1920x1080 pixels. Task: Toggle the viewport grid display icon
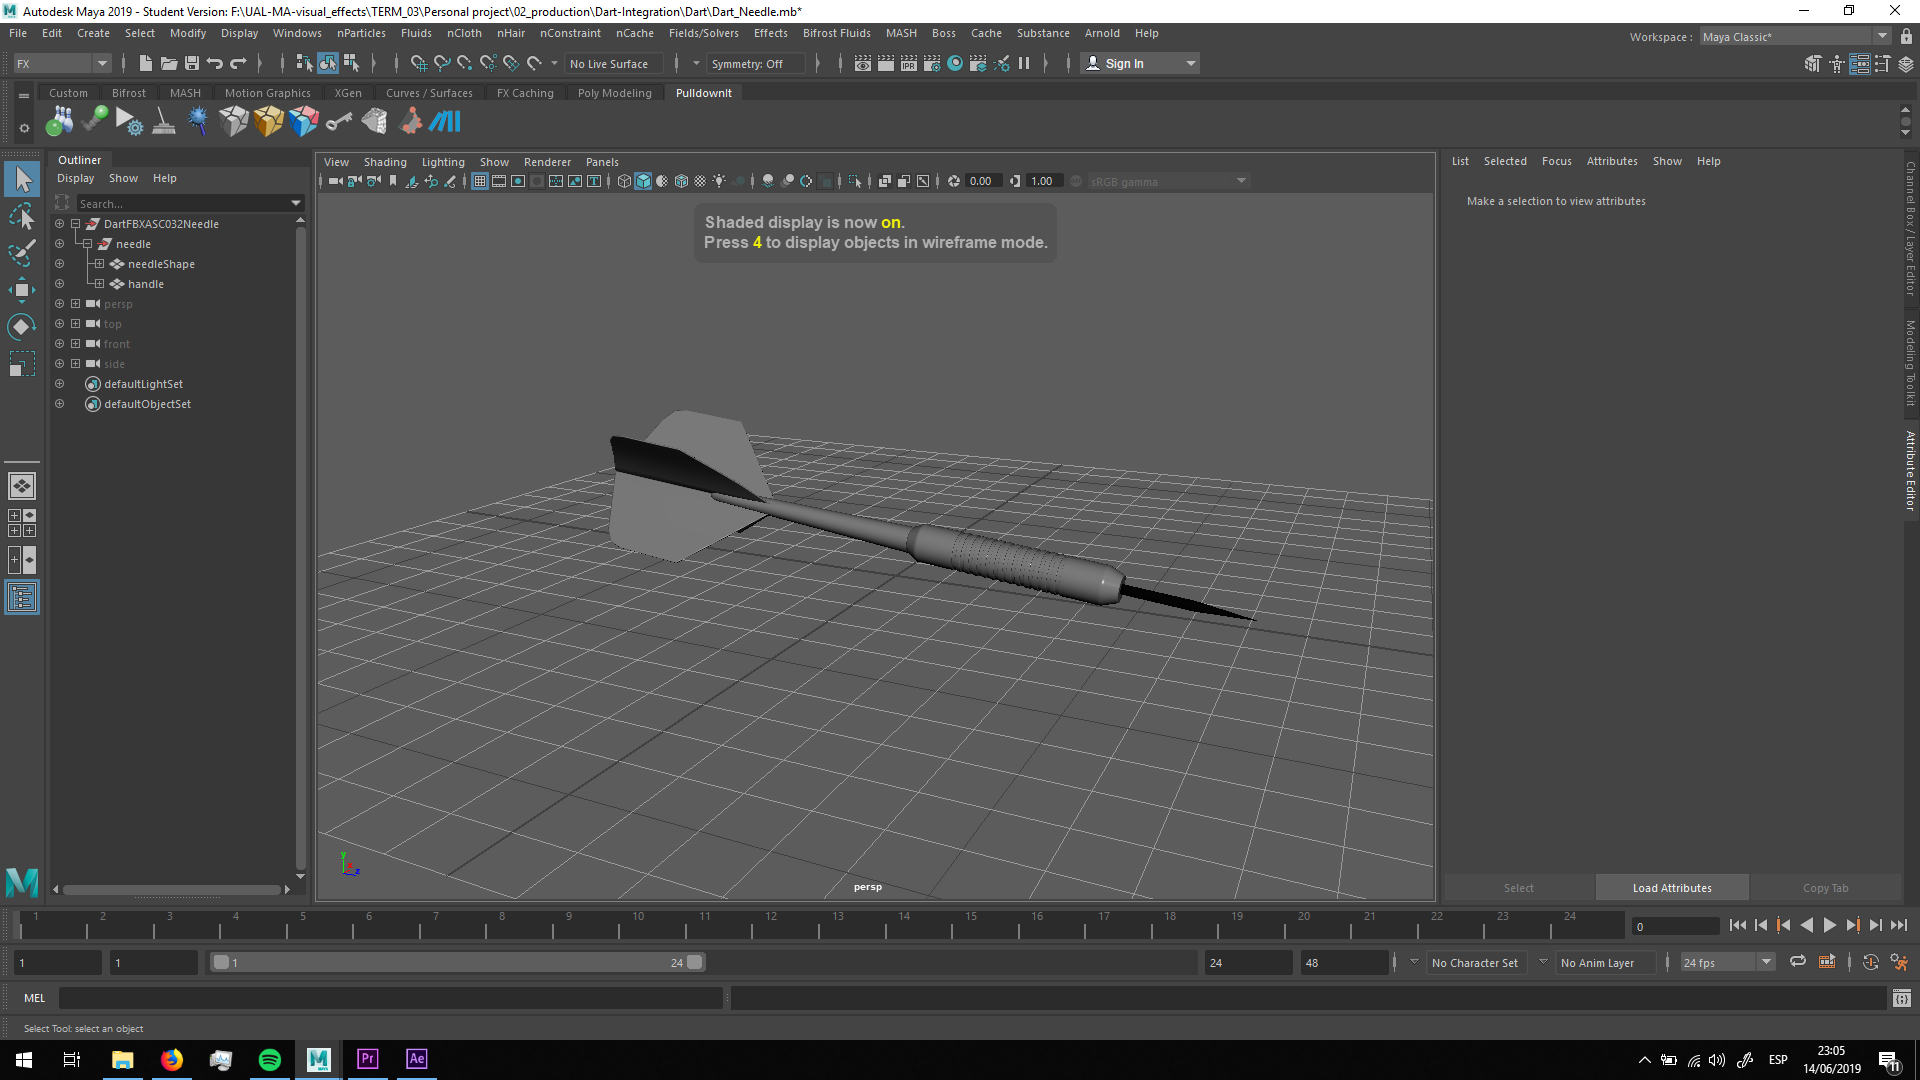(480, 181)
